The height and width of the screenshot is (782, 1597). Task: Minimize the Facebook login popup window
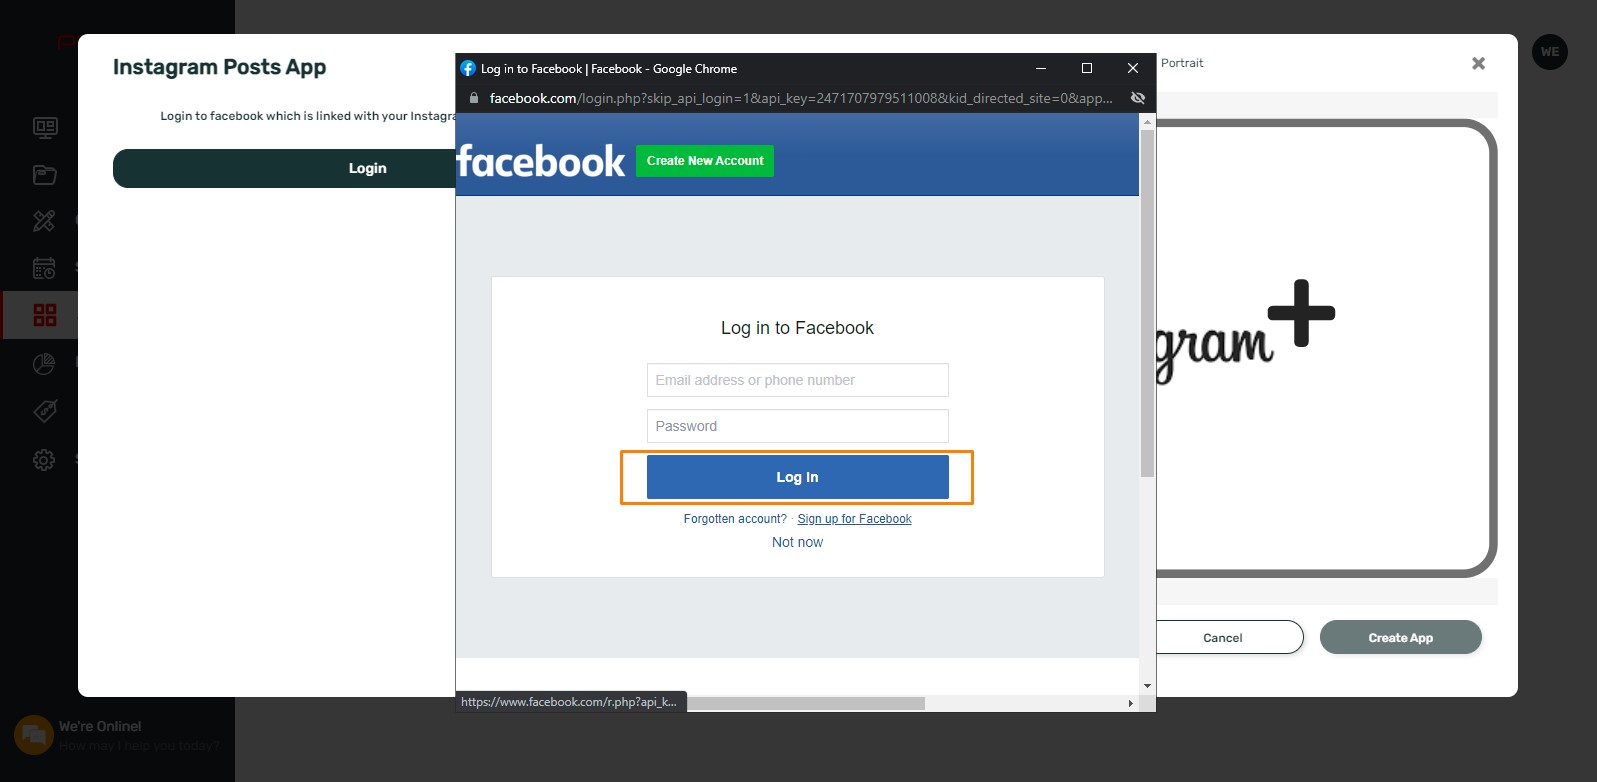tap(1041, 68)
